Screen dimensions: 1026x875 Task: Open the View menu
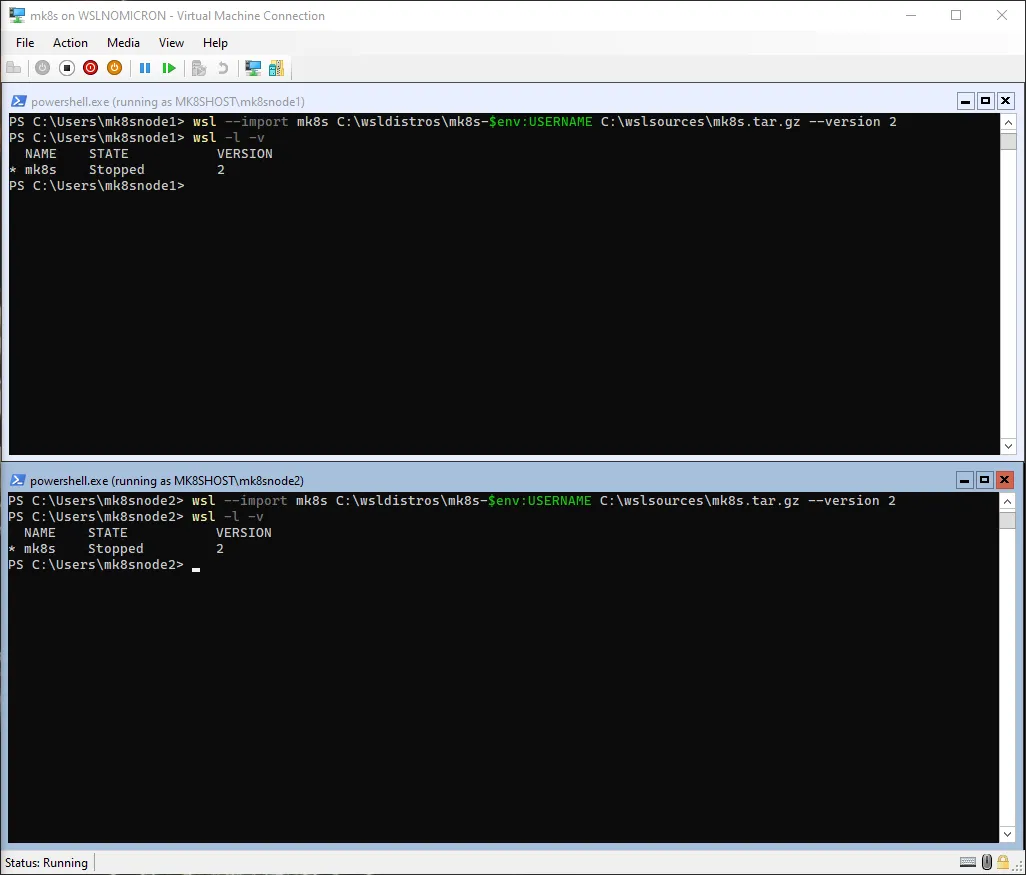(171, 43)
